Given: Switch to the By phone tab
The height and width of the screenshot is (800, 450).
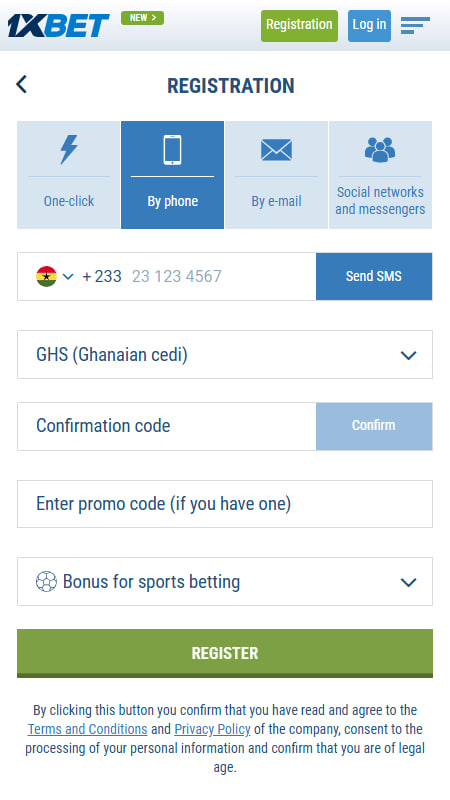Looking at the screenshot, I should coord(172,175).
